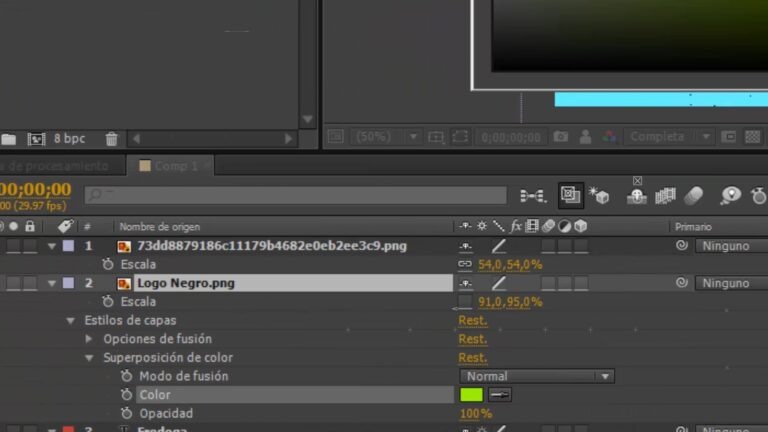Screen dimensions: 768x432
Task: Toggle the stopwatch for the Color property
Action: pyautogui.click(x=126, y=395)
